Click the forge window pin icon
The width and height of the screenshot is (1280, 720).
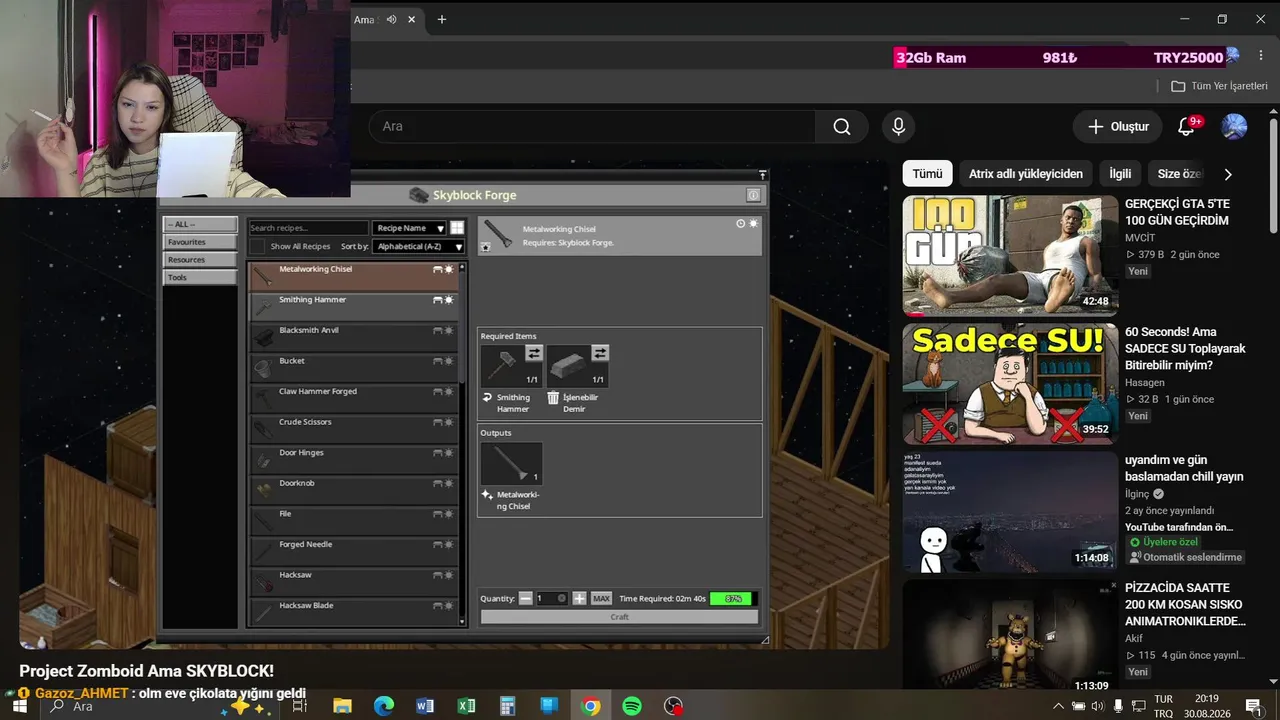pyautogui.click(x=763, y=174)
